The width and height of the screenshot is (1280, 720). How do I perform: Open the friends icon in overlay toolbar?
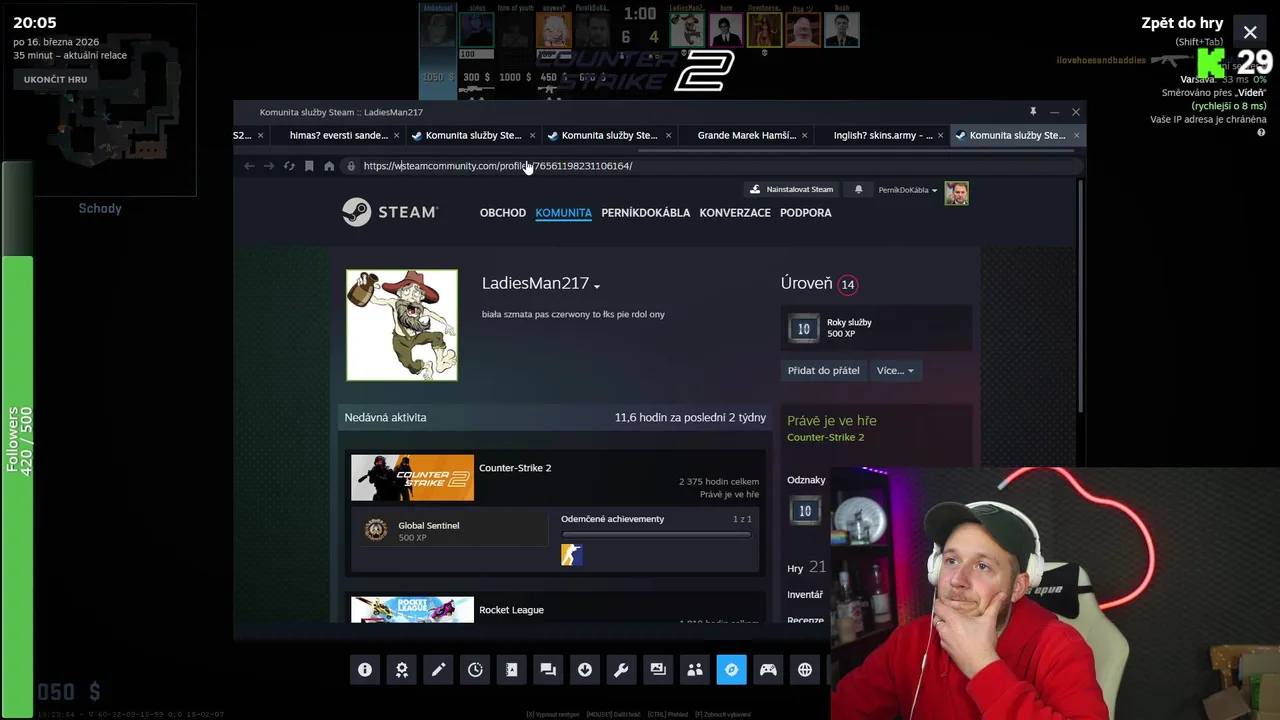pyautogui.click(x=695, y=670)
